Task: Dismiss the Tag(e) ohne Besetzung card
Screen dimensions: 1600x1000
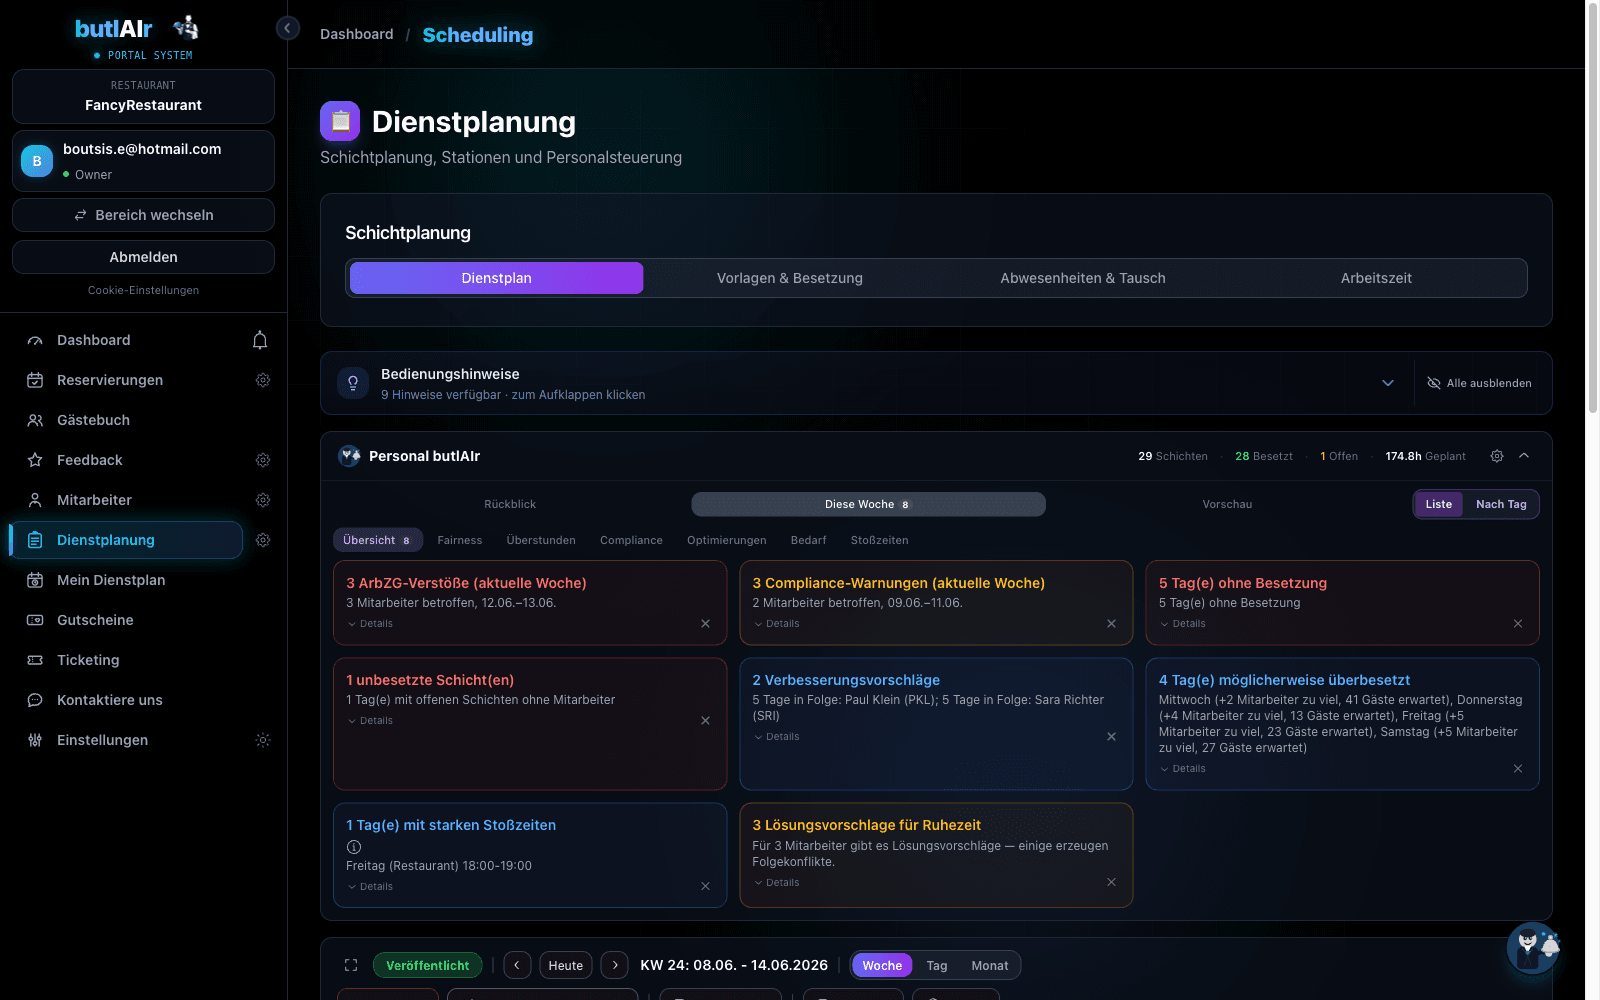Action: 1518,624
